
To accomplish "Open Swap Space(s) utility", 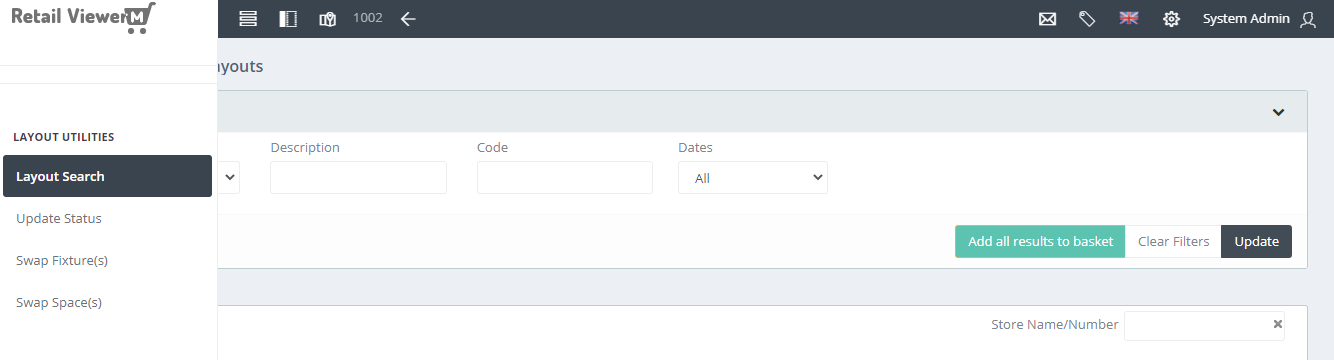I will click(x=59, y=302).
